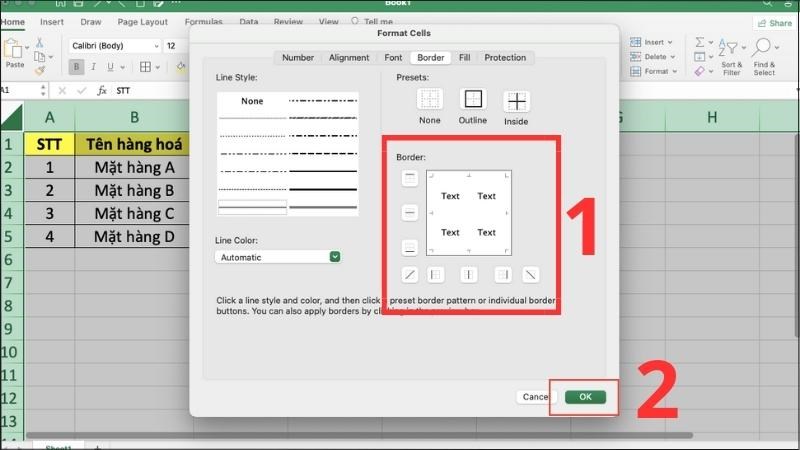This screenshot has width=800, height=450.
Task: Click the cancel entry X in formula bar
Action: (62, 90)
